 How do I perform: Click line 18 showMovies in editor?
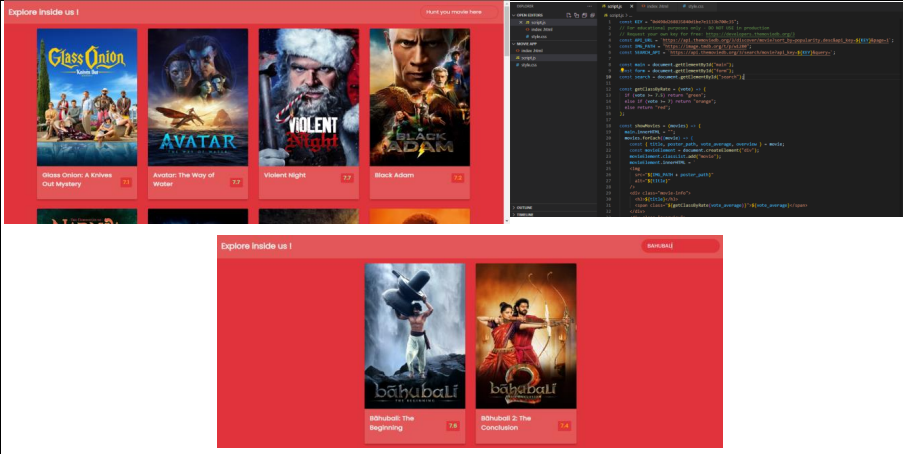point(660,126)
